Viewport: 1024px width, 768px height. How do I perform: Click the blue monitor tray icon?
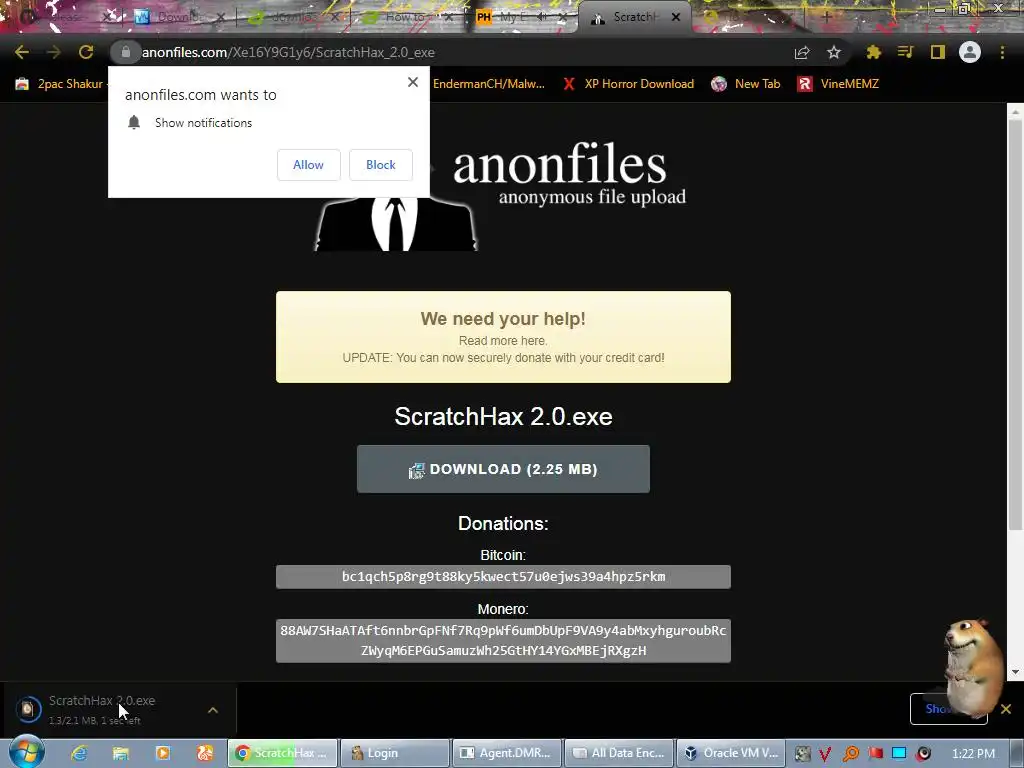(899, 754)
